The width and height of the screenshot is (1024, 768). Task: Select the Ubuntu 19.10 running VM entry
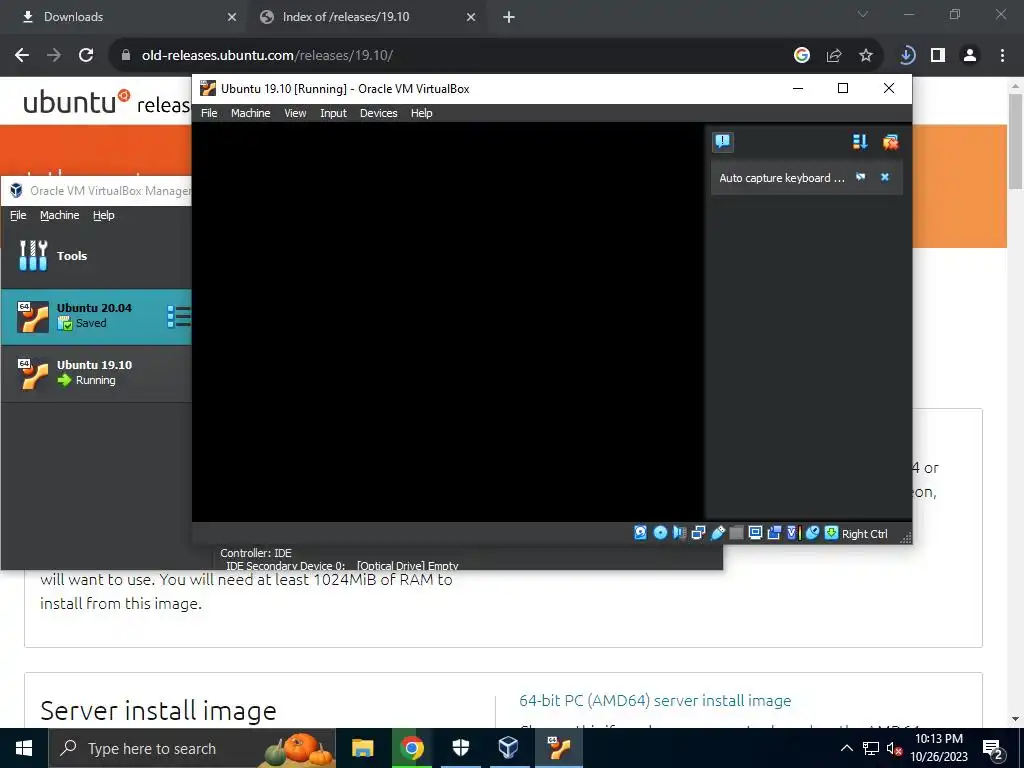(96, 373)
